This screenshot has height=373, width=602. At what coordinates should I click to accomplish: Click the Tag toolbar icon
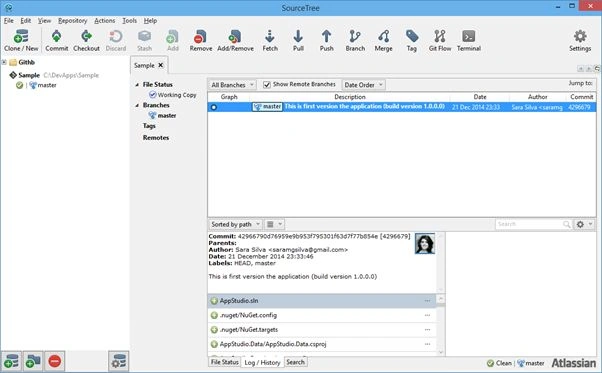[x=412, y=40]
